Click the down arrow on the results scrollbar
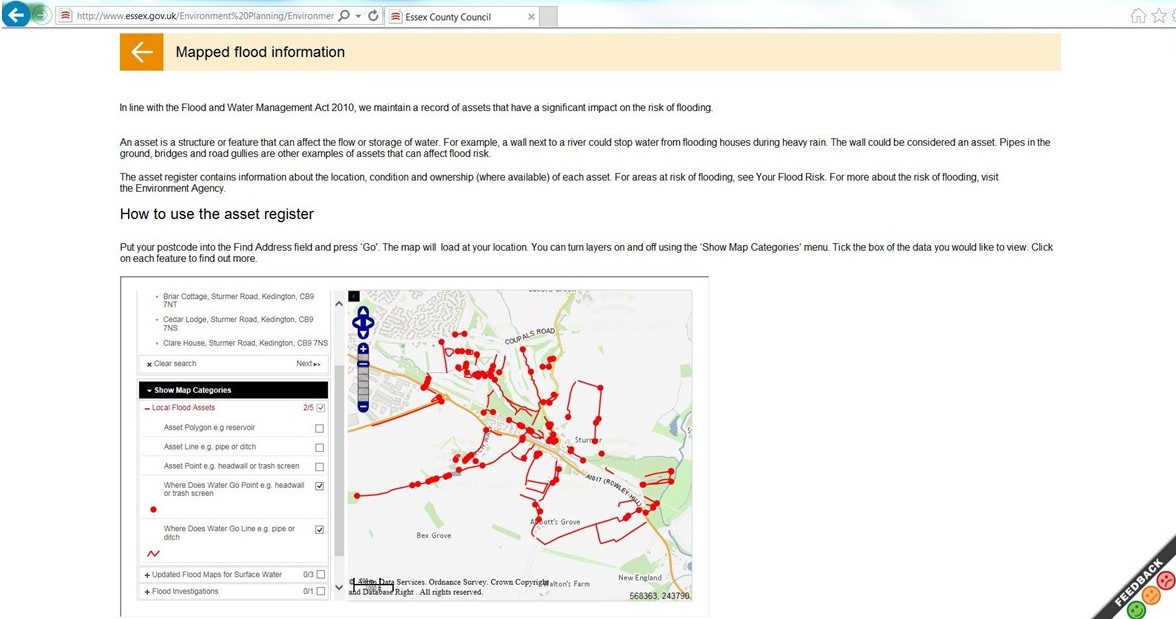The height and width of the screenshot is (619, 1176). (339, 587)
